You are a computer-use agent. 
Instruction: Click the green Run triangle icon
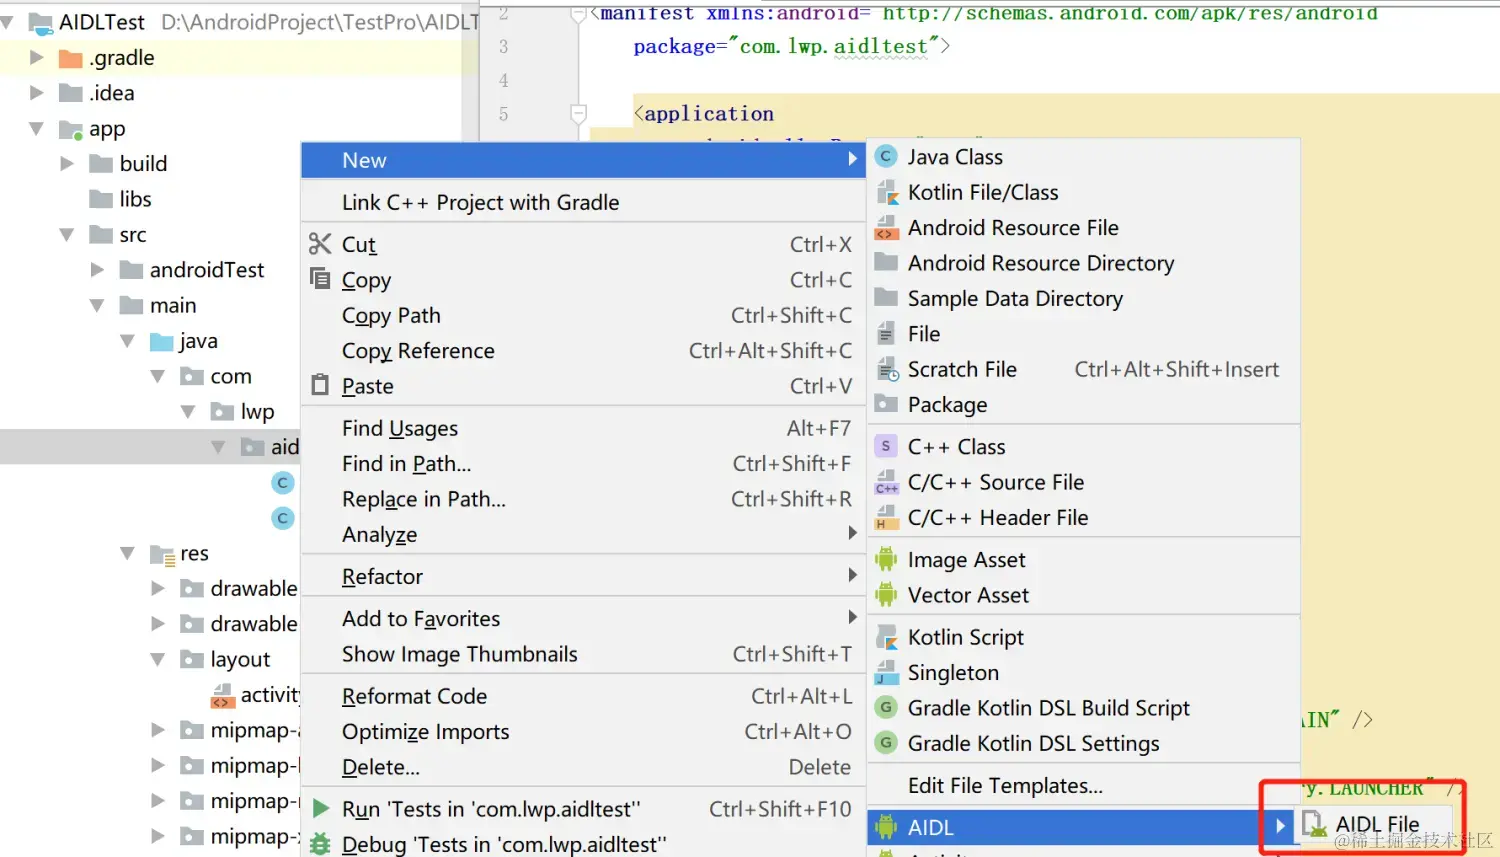(x=320, y=808)
